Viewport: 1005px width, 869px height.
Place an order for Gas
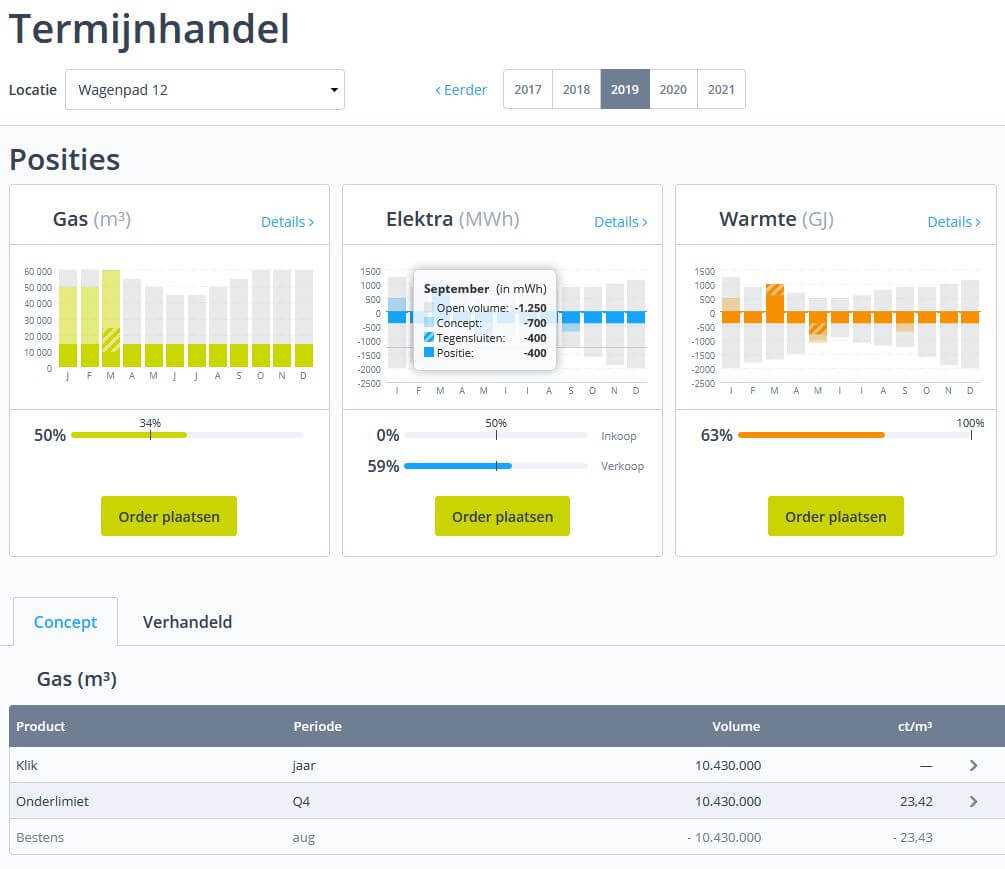pyautogui.click(x=169, y=517)
